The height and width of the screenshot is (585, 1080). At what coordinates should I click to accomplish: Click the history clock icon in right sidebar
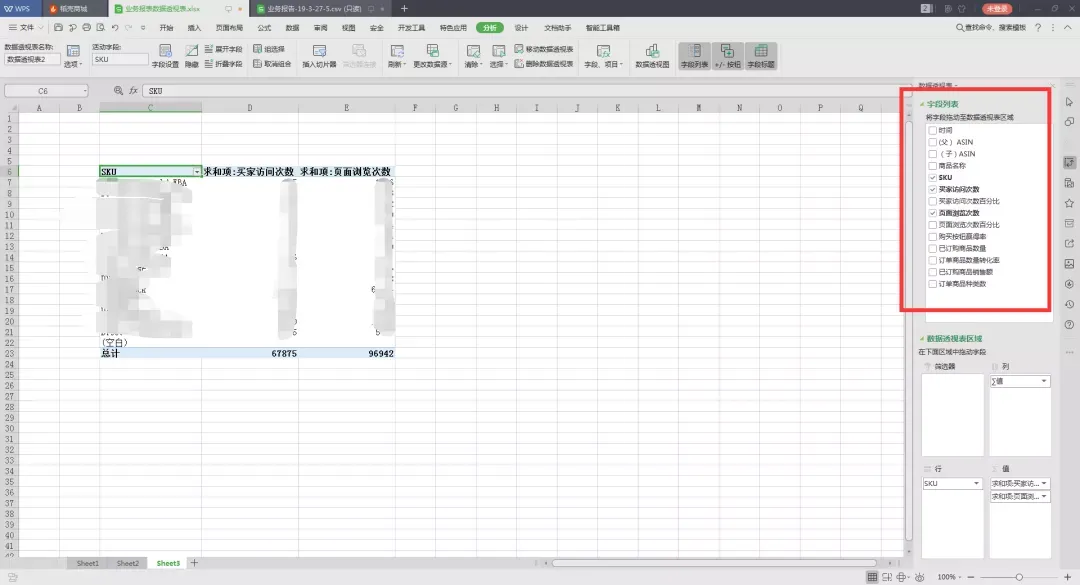point(1069,304)
